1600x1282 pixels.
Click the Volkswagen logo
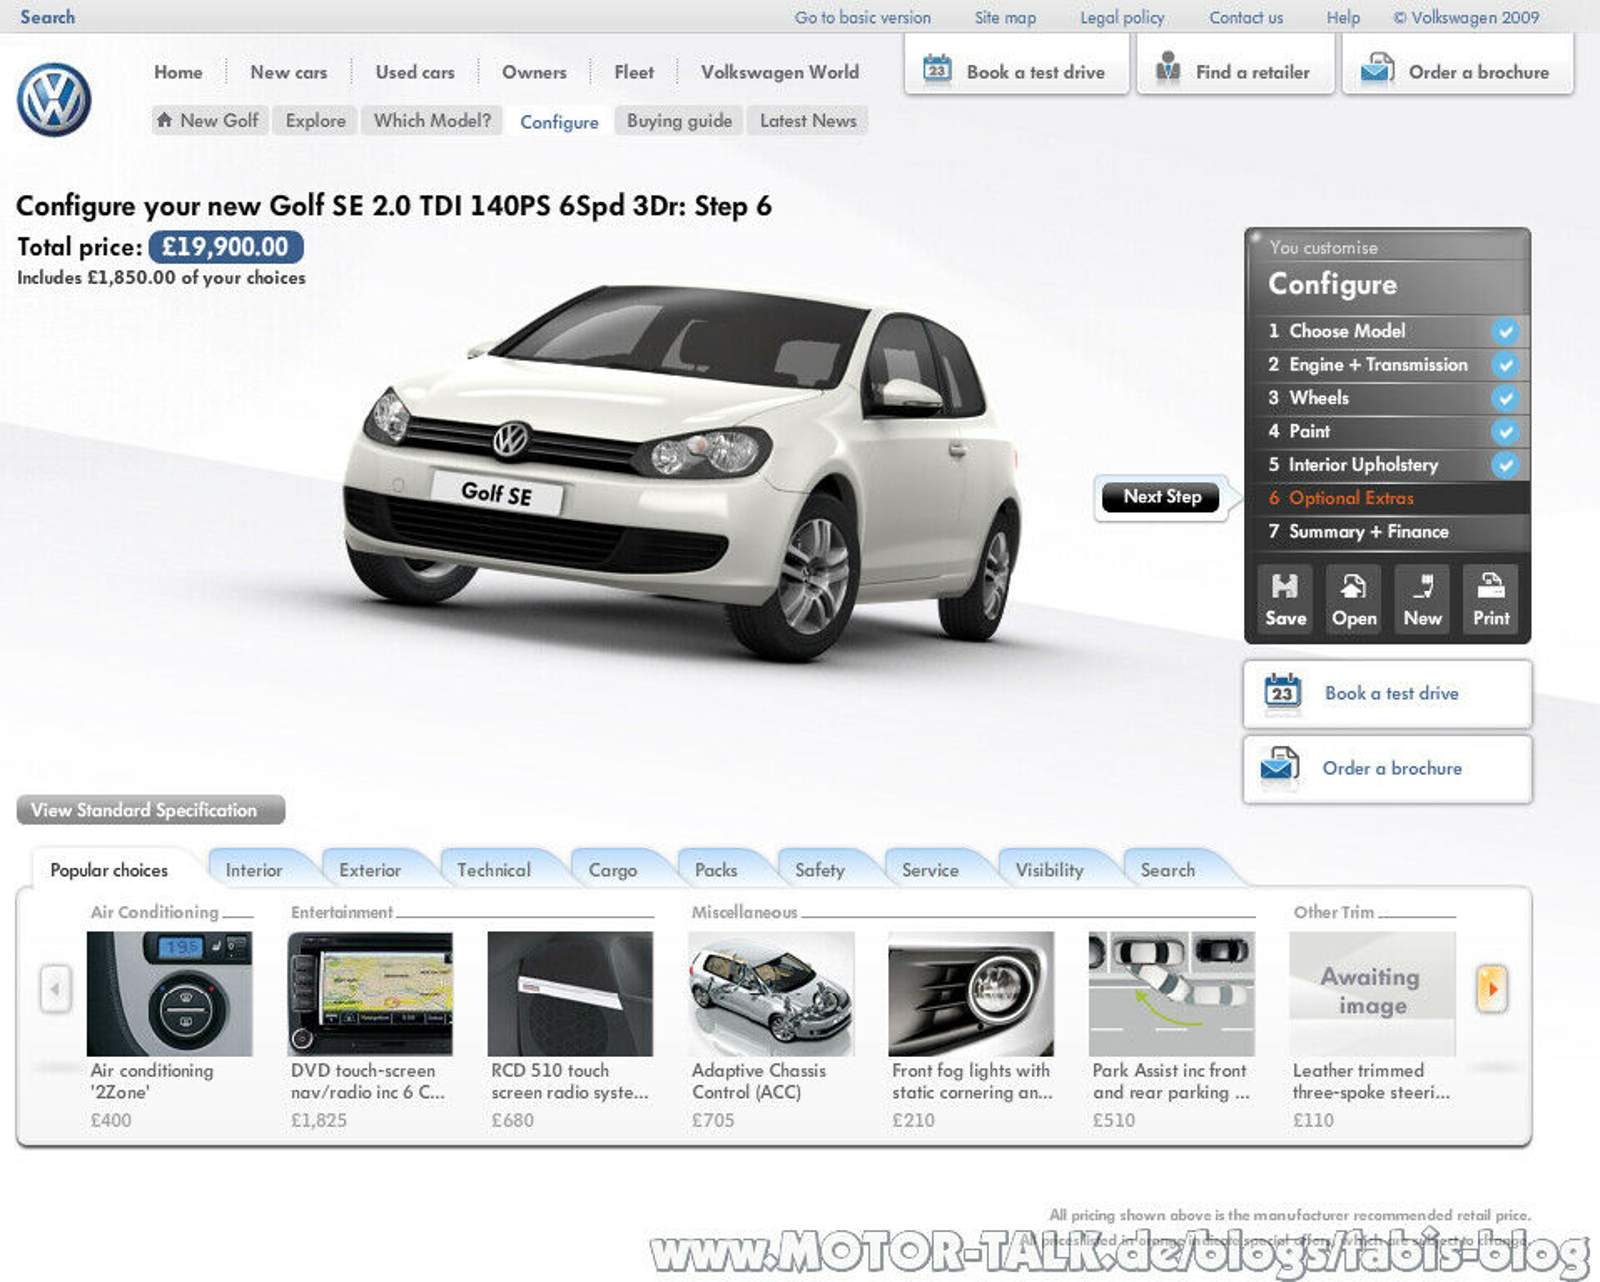point(54,100)
